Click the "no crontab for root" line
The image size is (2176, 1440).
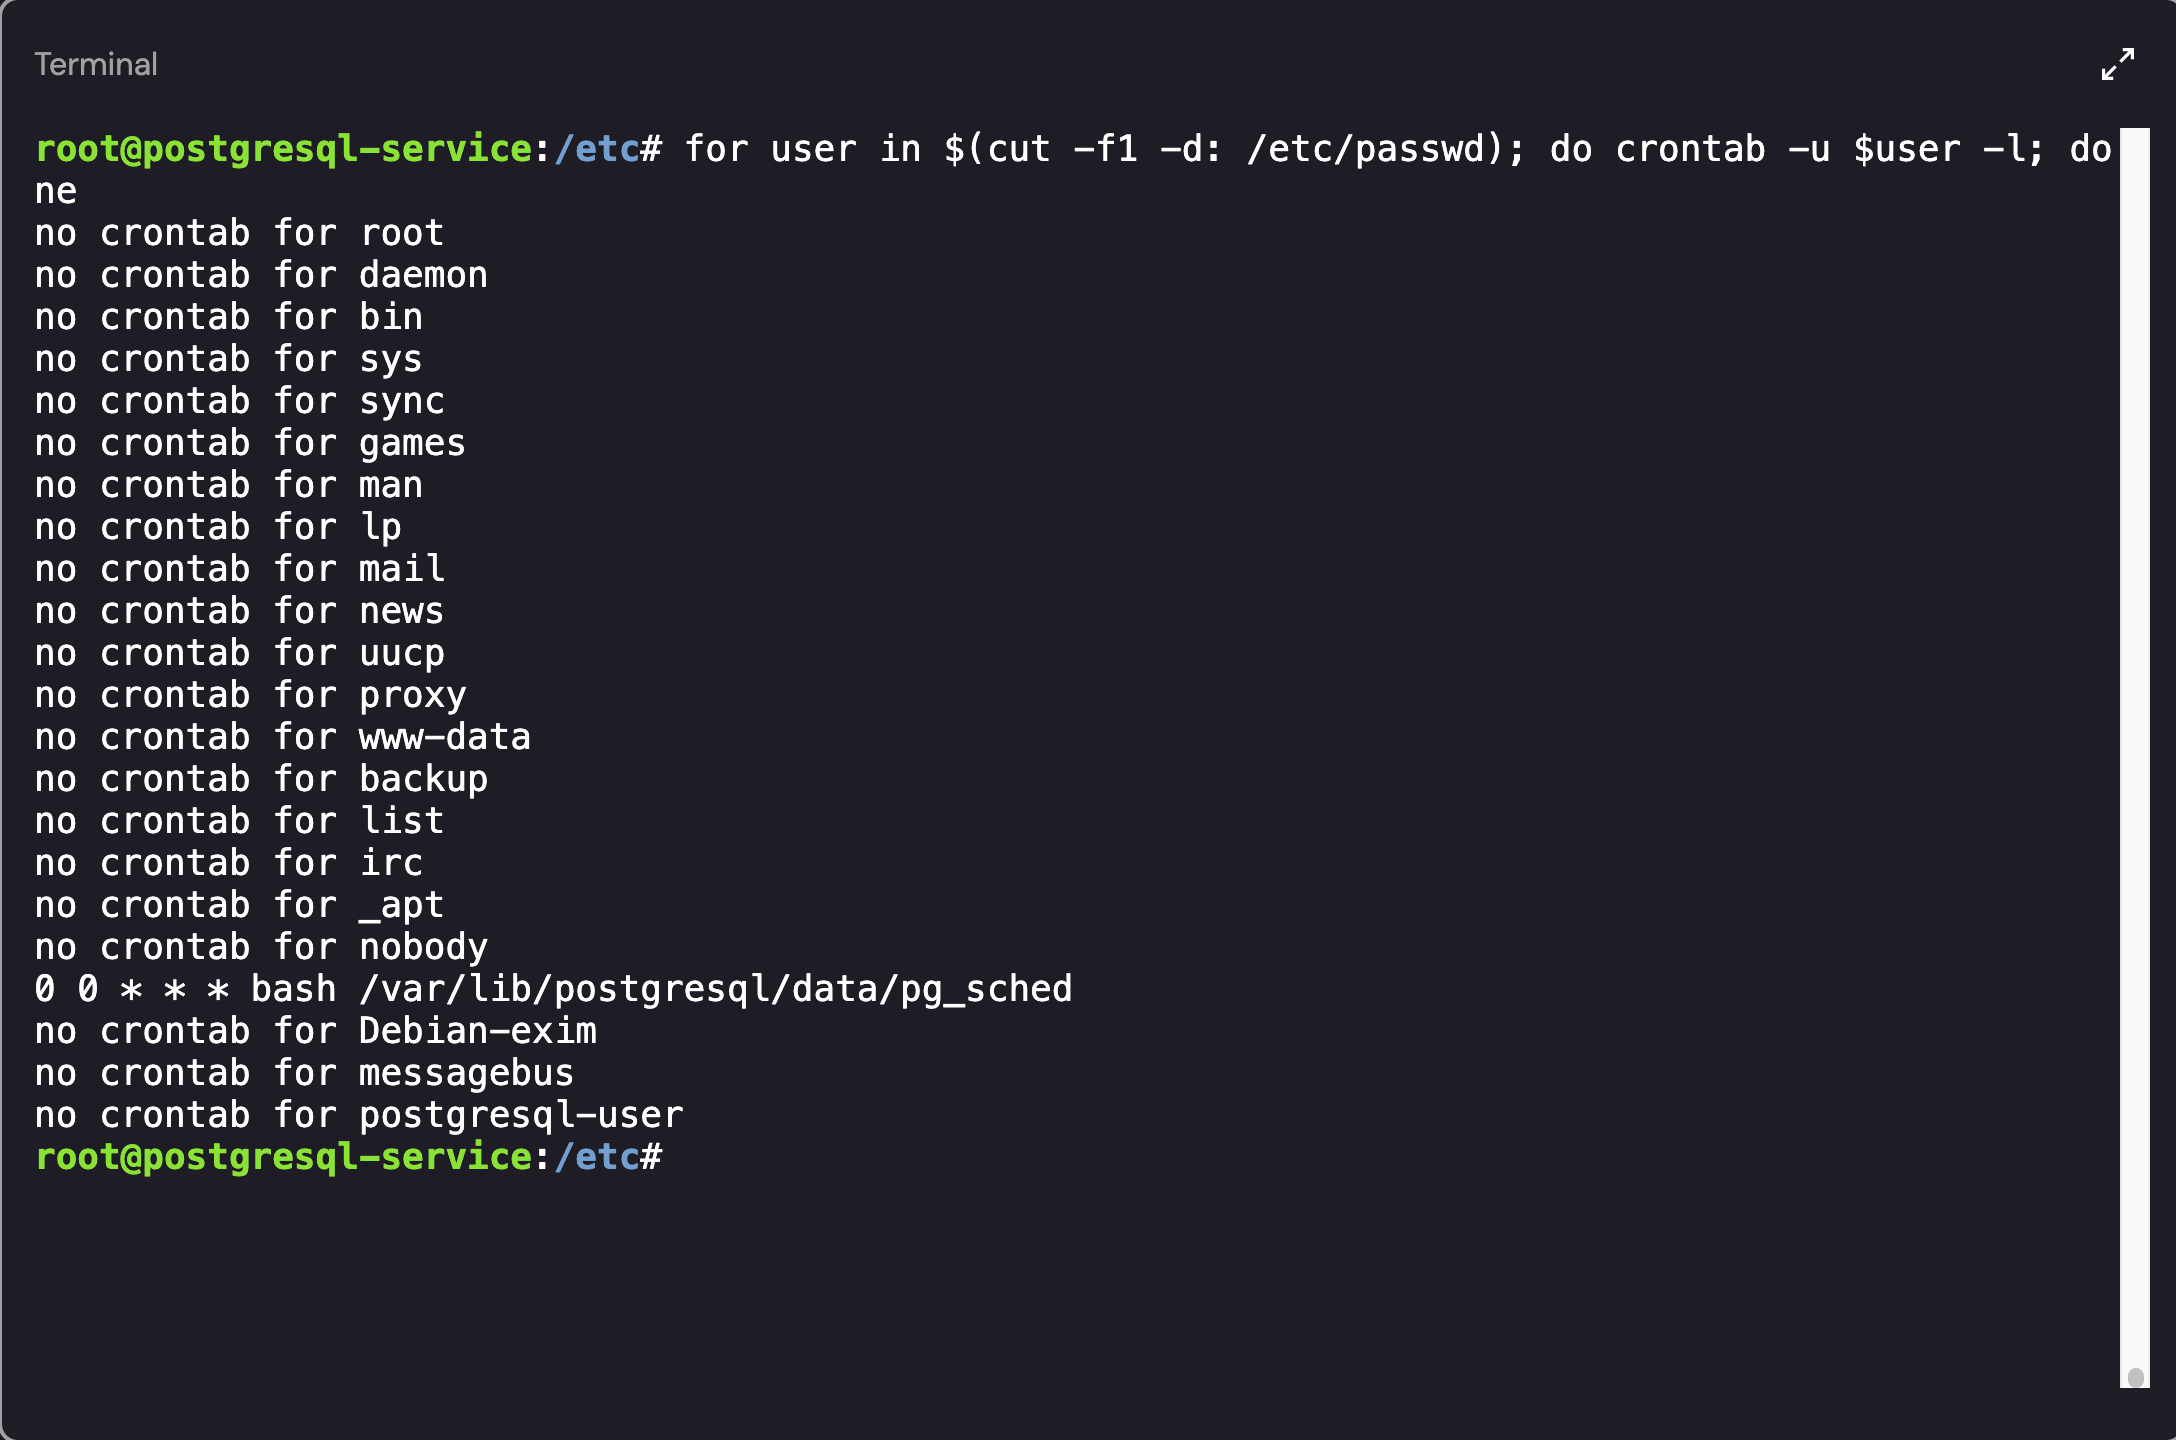point(239,233)
